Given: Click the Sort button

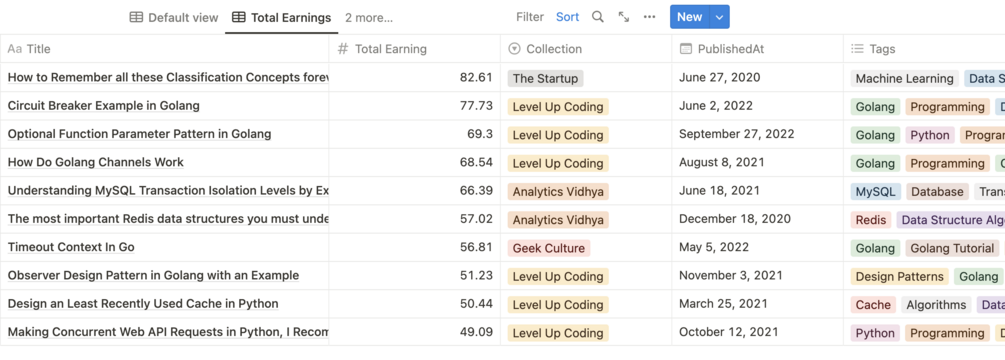Looking at the screenshot, I should click(567, 17).
